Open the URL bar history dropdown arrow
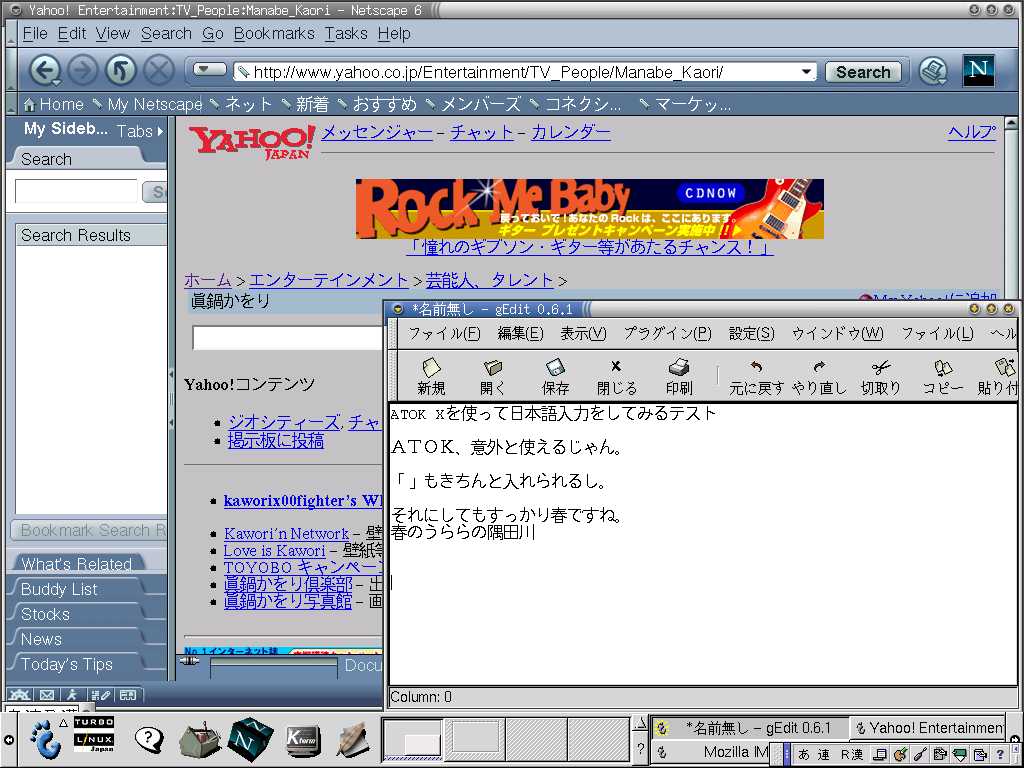Screen dimensions: 1024x768 point(807,71)
